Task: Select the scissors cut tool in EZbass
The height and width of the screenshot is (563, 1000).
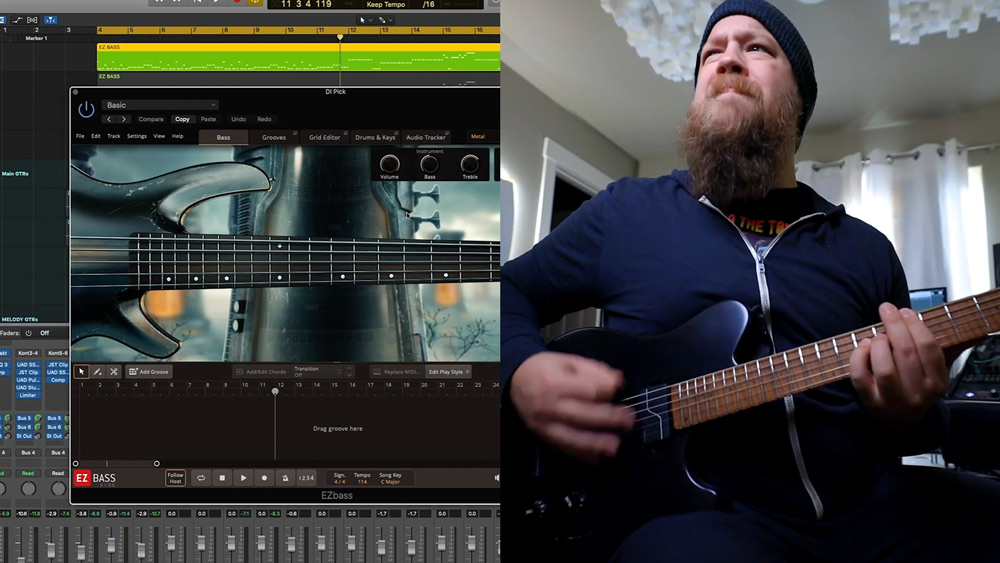Action: pos(114,372)
